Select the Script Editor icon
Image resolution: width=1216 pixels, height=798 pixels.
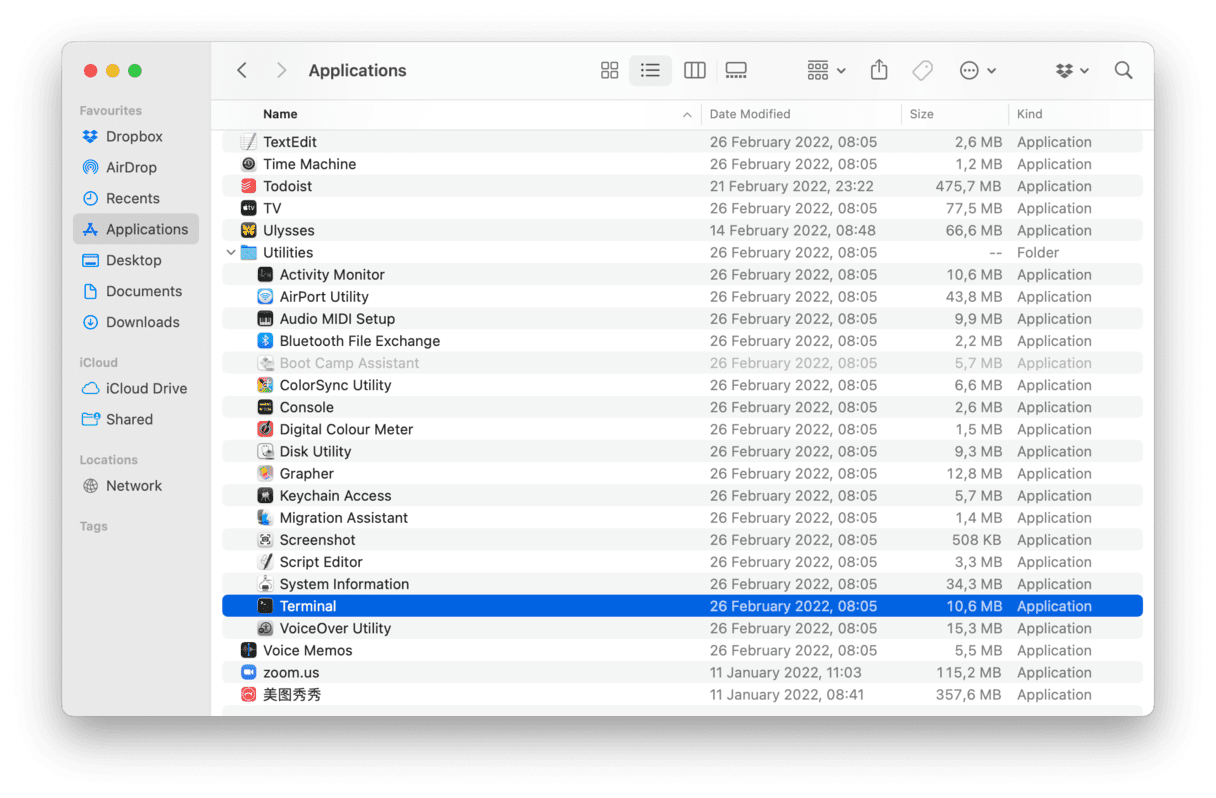[265, 562]
